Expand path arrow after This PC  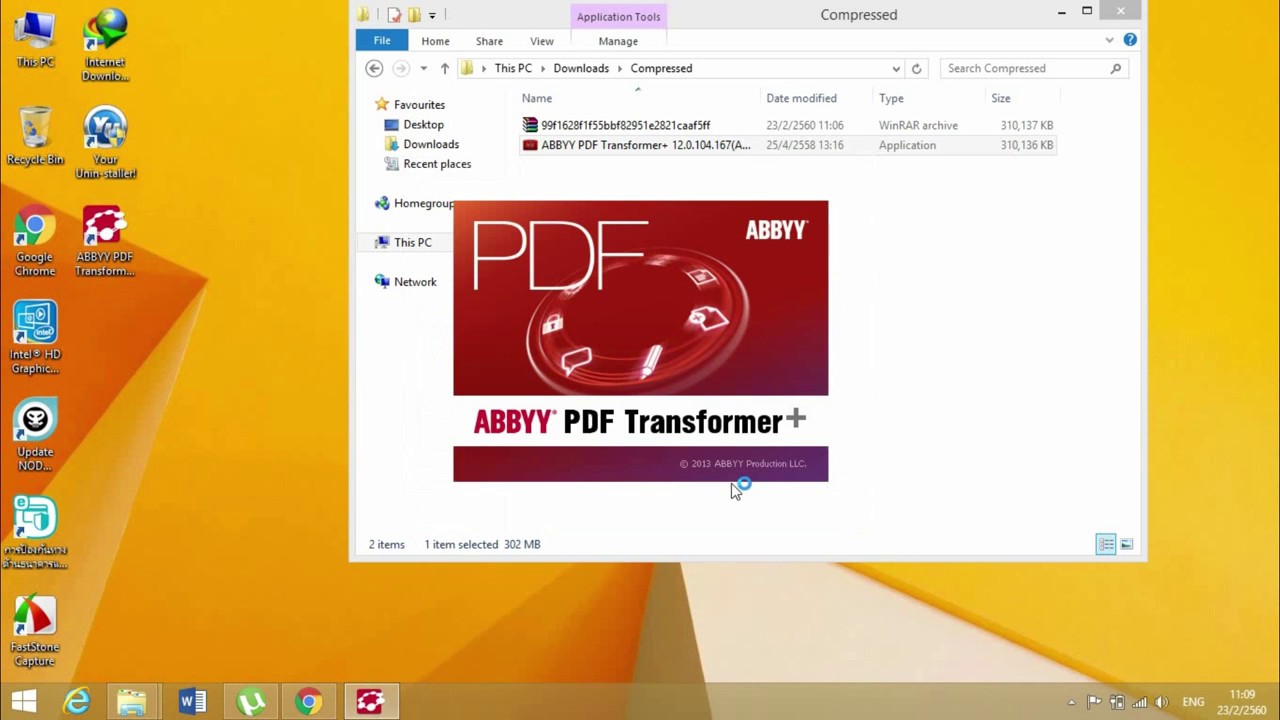pyautogui.click(x=543, y=68)
